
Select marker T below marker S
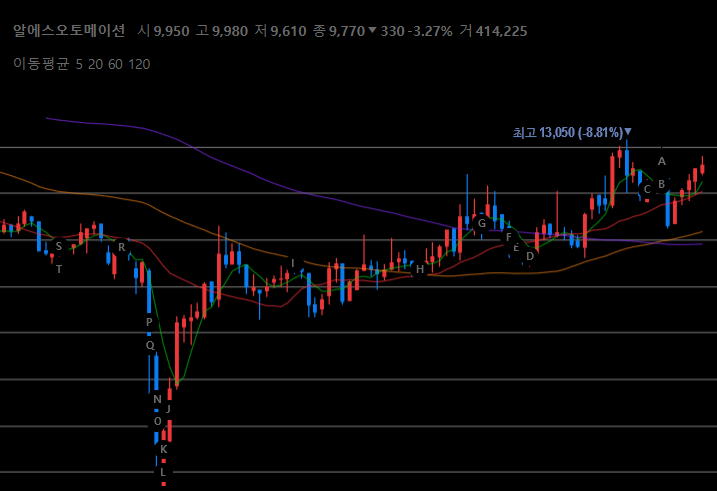tap(59, 269)
